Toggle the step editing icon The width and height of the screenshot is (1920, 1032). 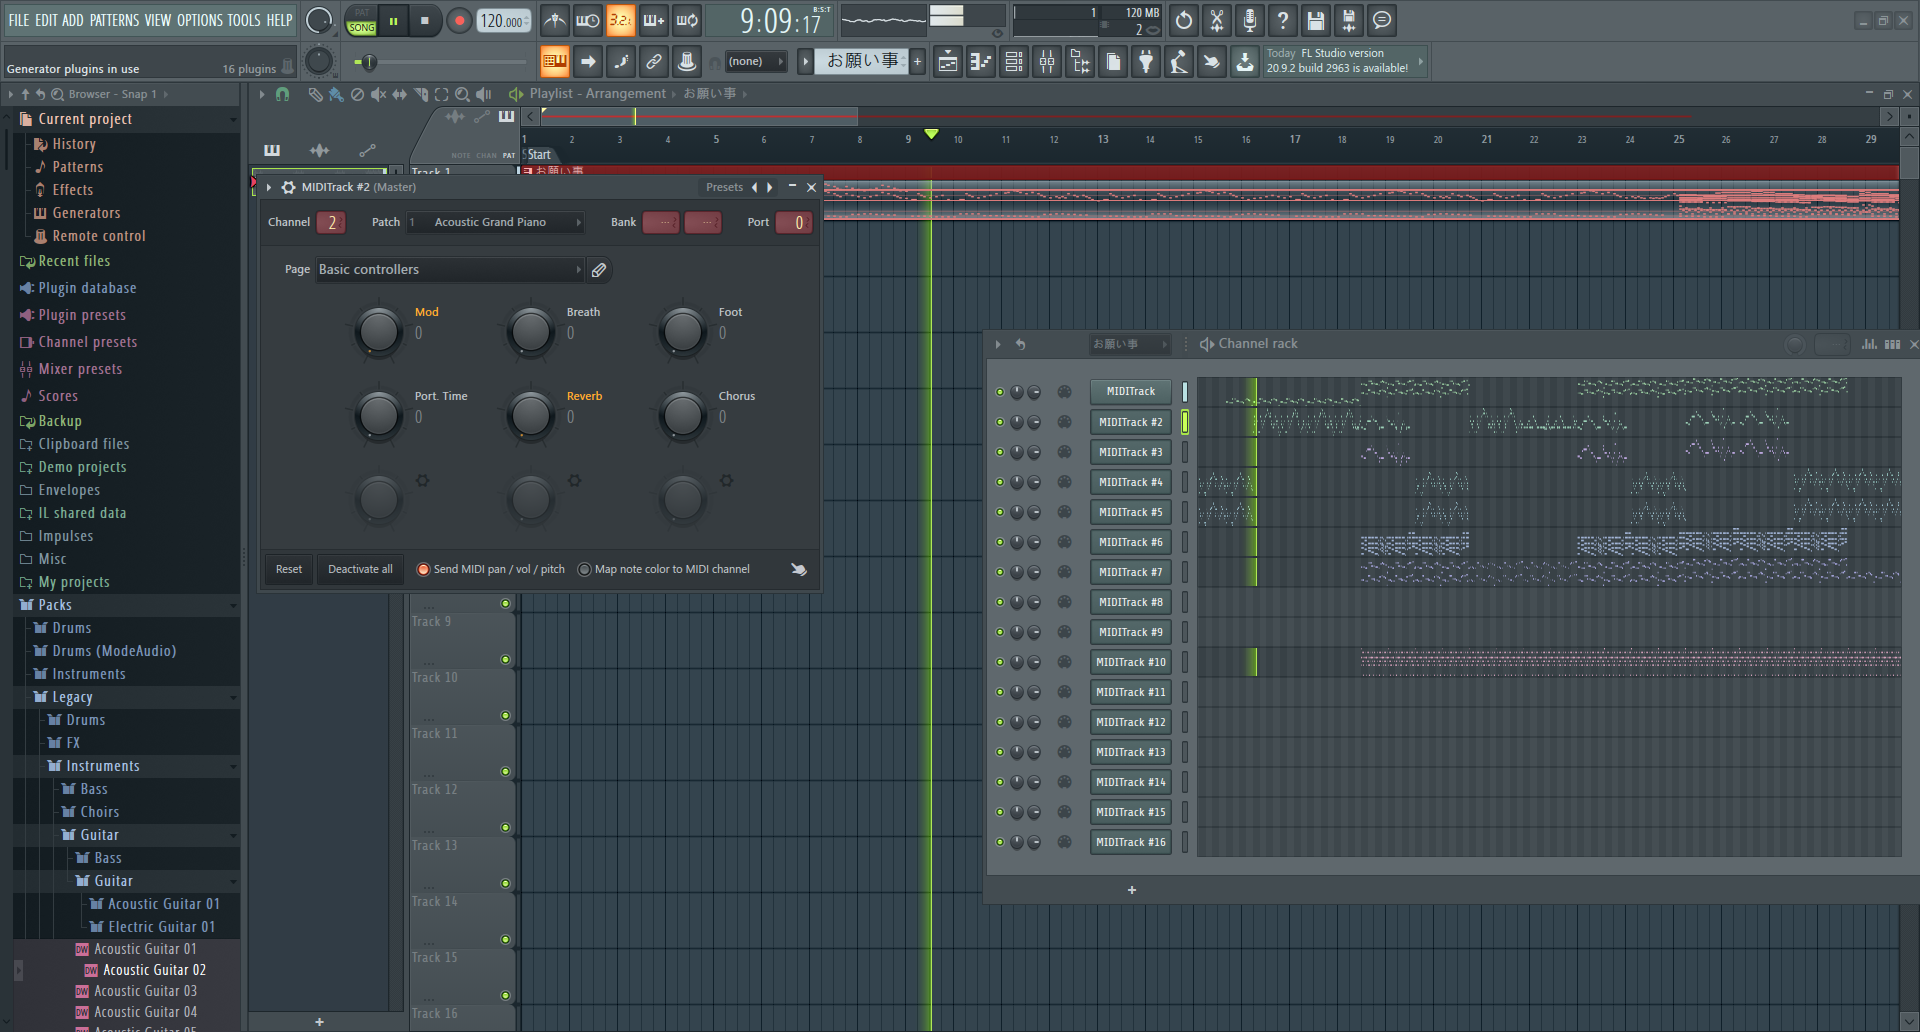point(621,62)
